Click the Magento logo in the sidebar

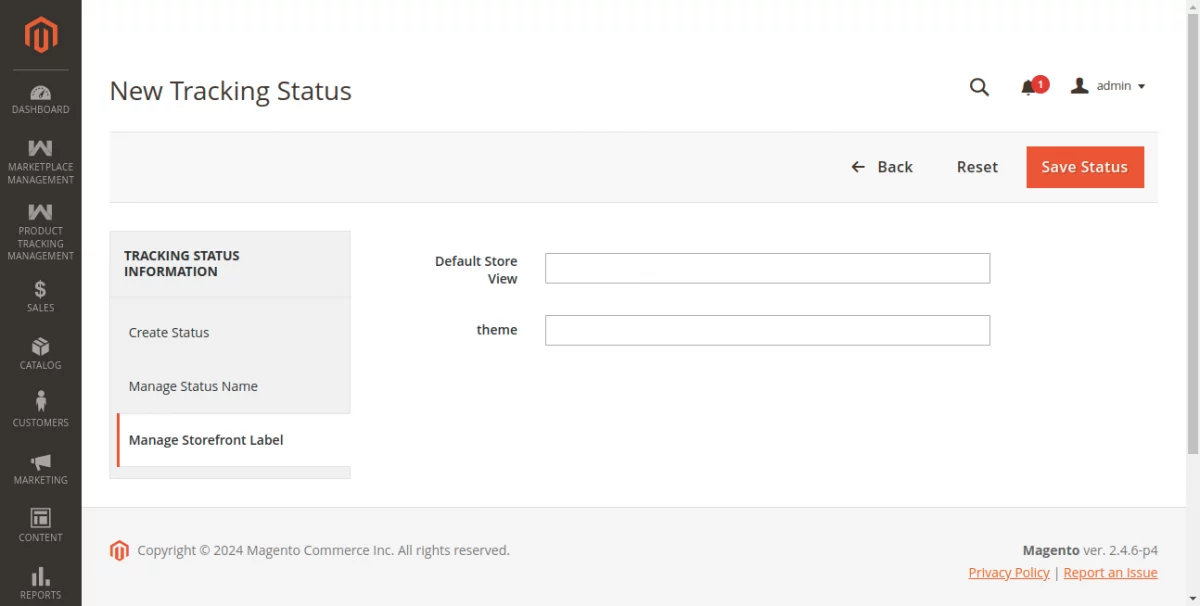tap(40, 35)
